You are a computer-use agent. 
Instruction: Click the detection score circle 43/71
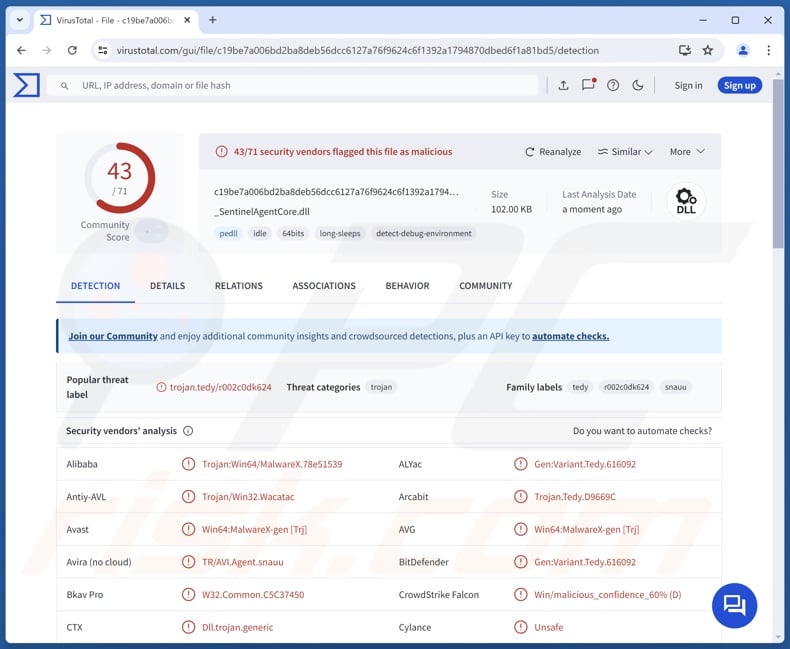(119, 178)
